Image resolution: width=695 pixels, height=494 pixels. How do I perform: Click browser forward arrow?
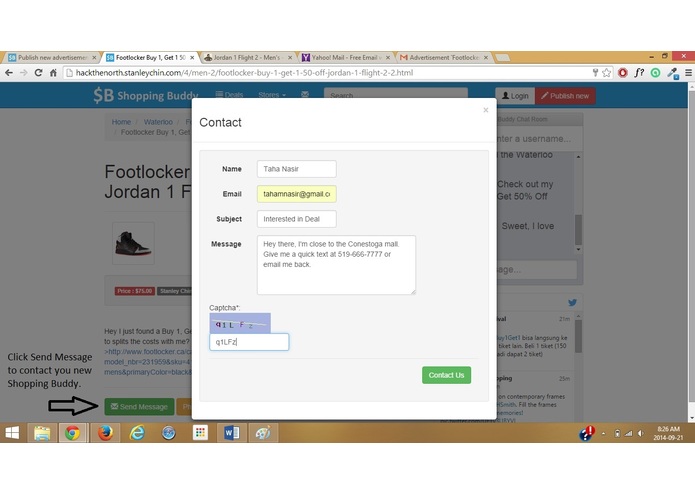click(23, 73)
